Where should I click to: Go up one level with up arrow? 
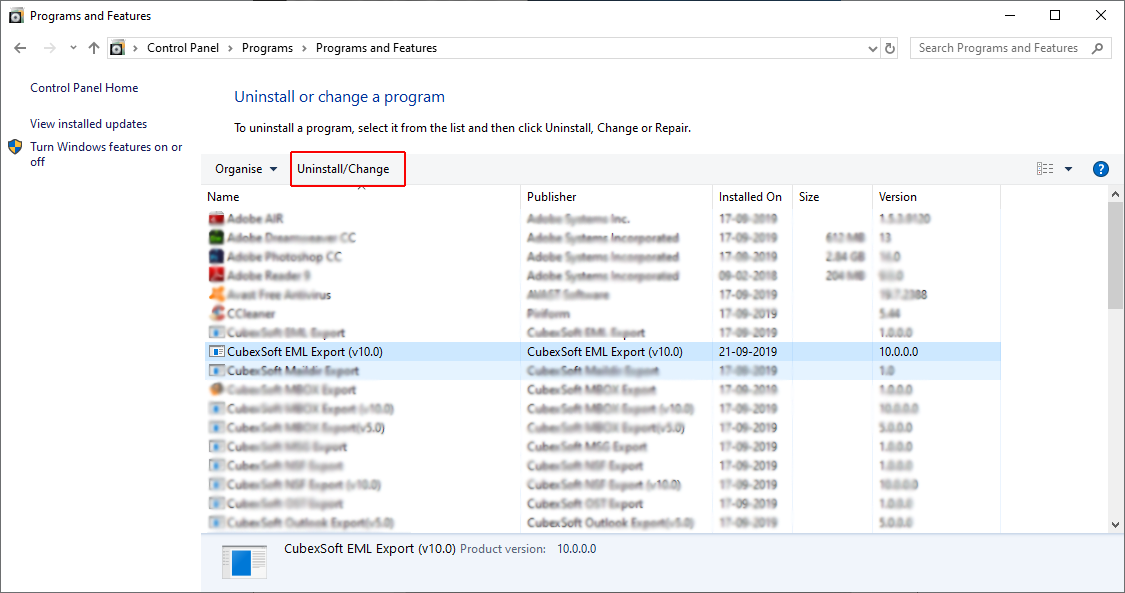(94, 48)
